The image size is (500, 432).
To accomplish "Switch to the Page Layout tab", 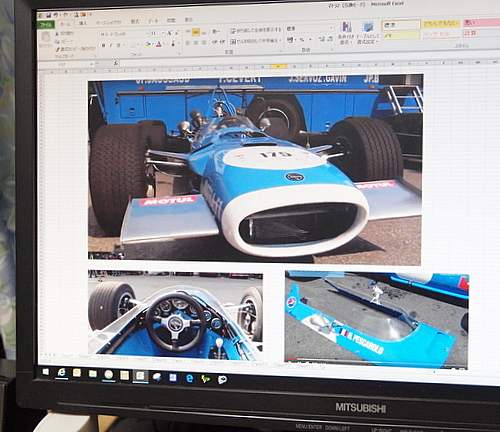I will pos(109,22).
